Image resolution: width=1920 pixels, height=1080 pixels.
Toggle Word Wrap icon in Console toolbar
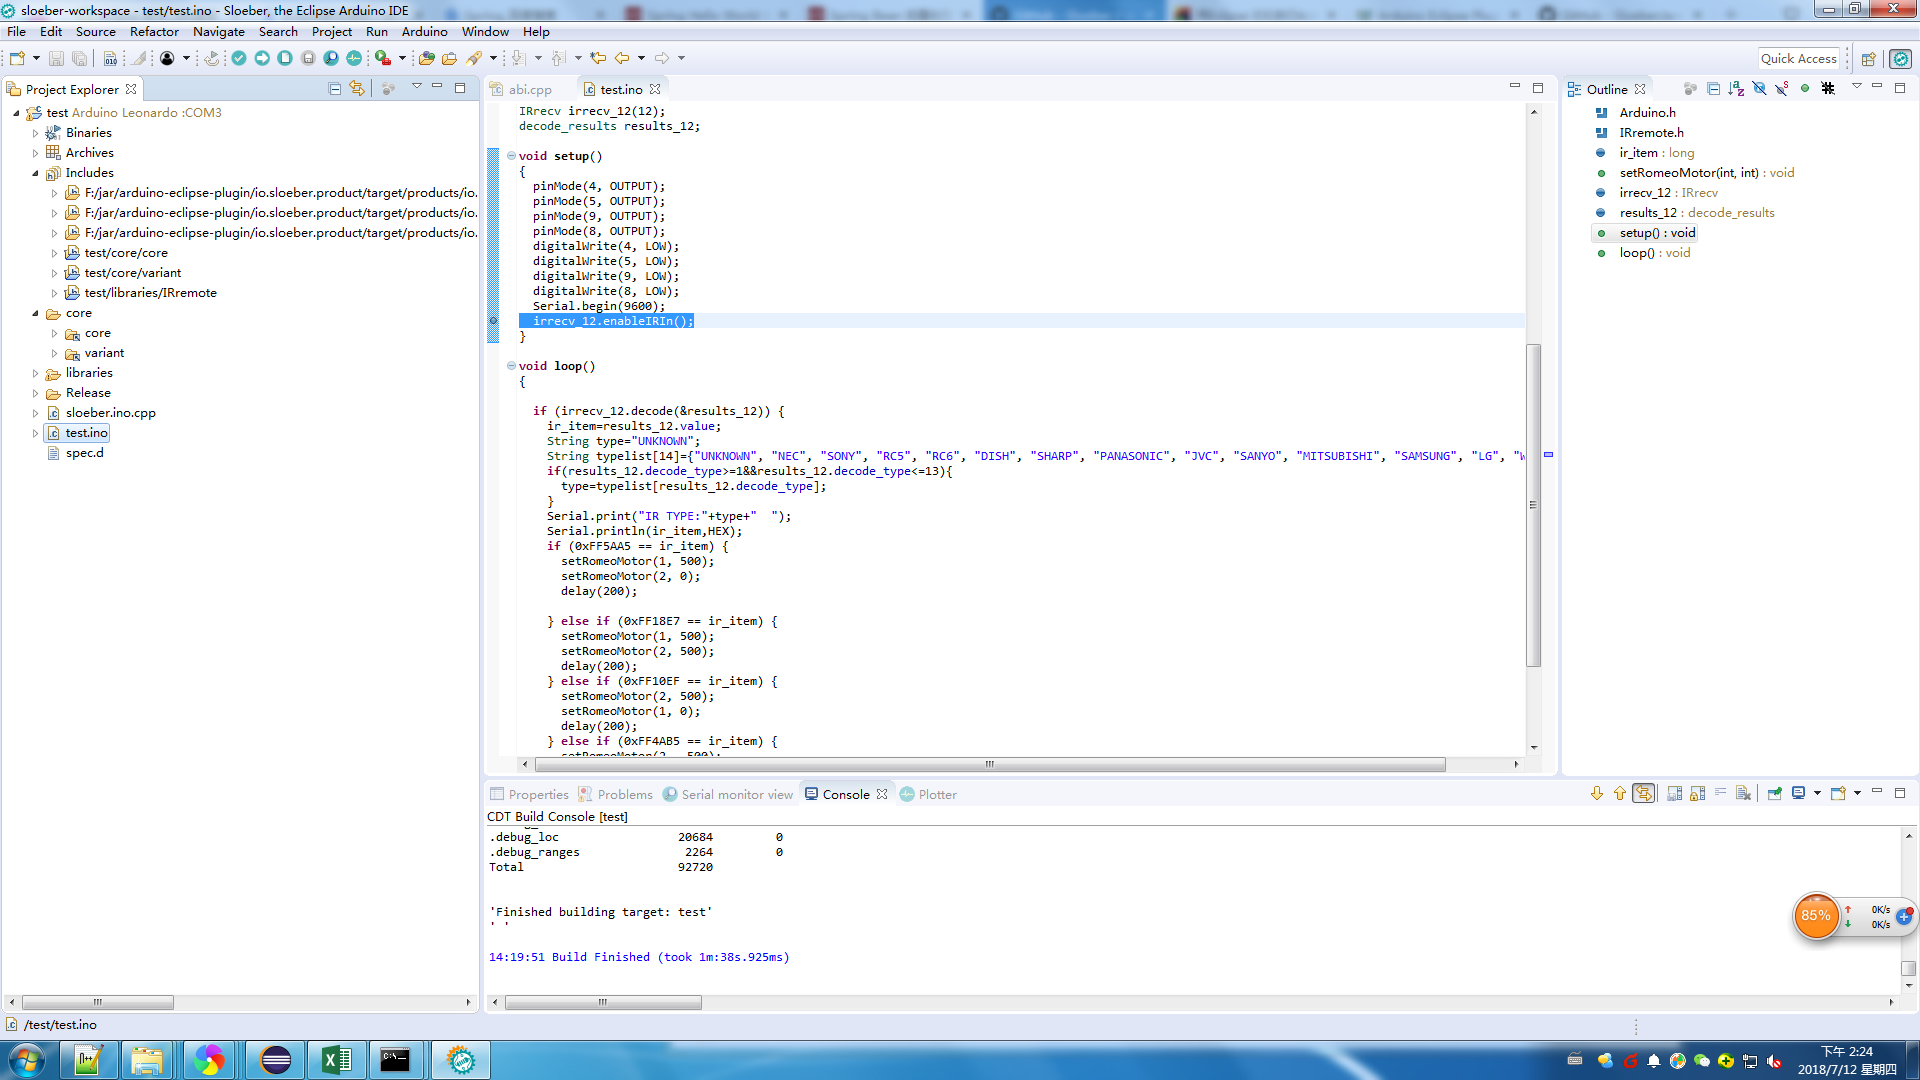[1721, 794]
